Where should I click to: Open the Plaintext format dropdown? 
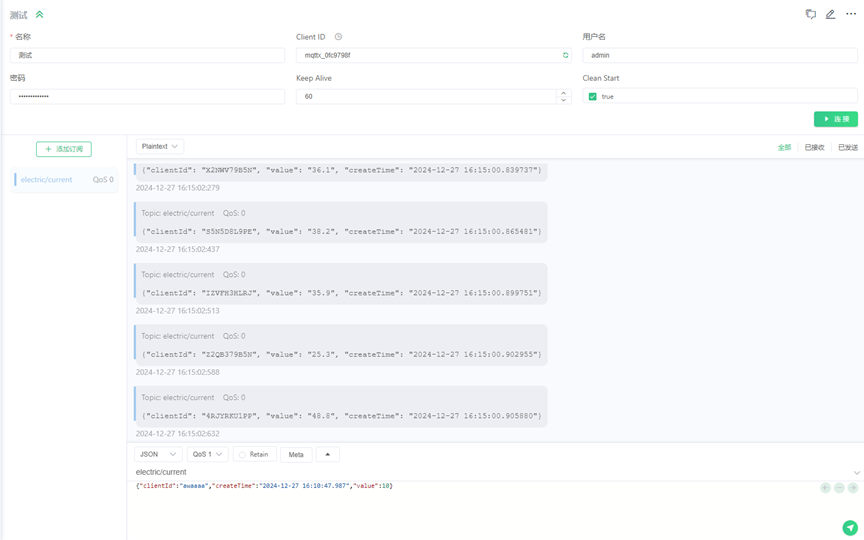click(160, 147)
